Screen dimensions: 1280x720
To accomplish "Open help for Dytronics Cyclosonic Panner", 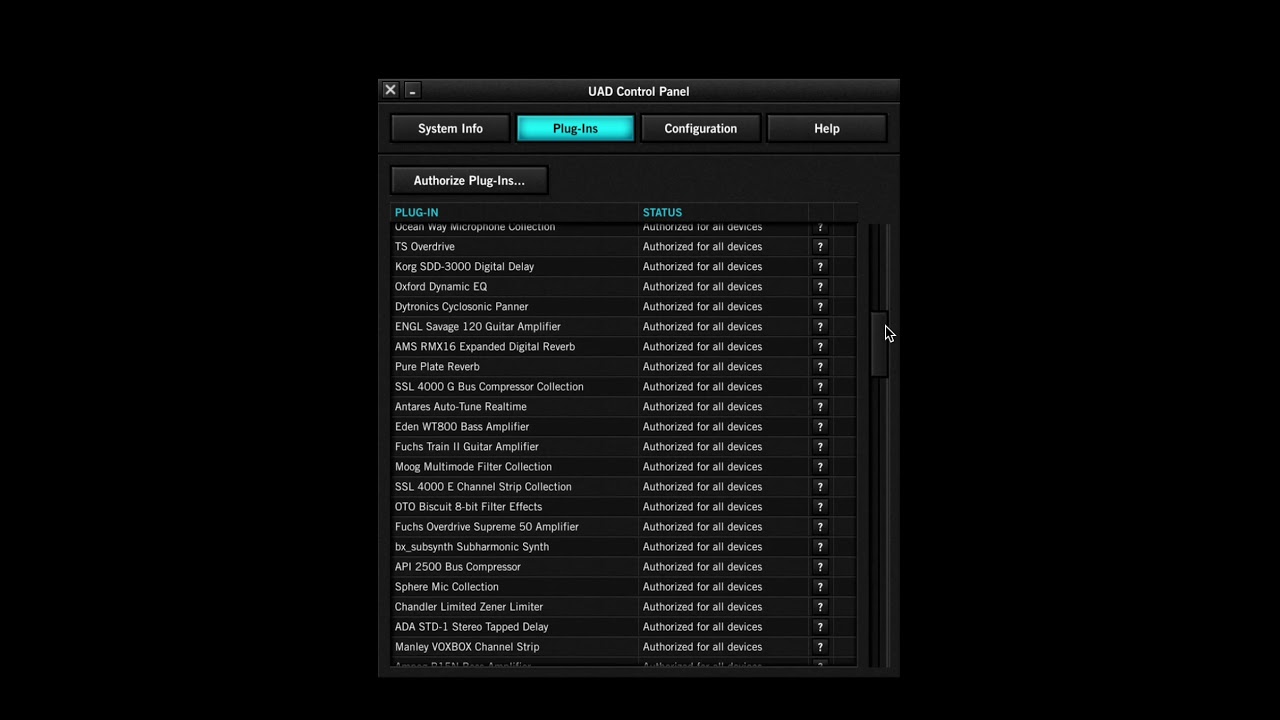I will 820,307.
